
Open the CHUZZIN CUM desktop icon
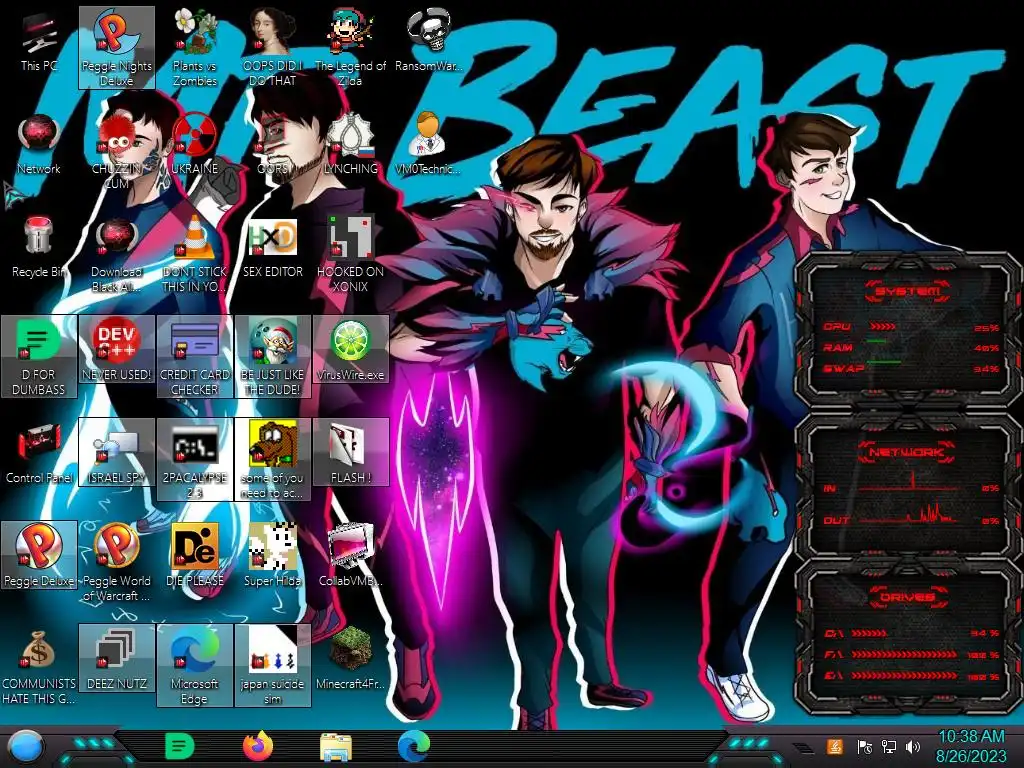[x=116, y=152]
